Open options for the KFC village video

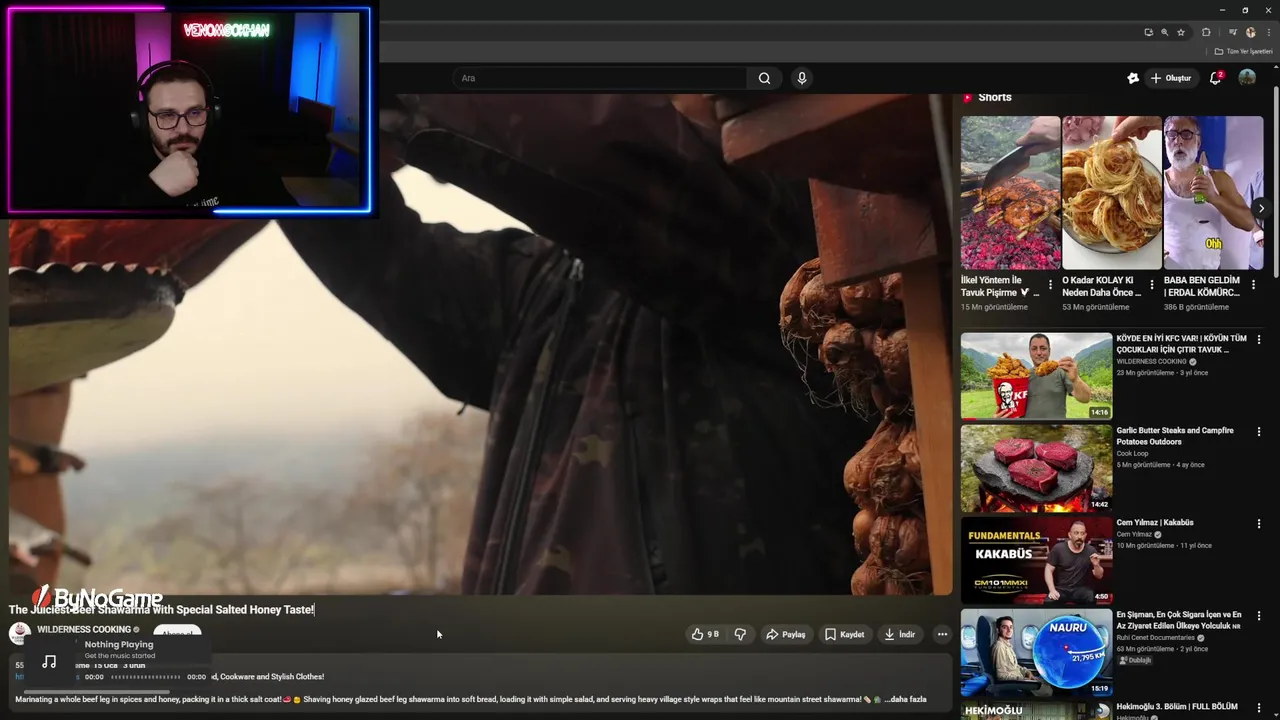coord(1259,340)
